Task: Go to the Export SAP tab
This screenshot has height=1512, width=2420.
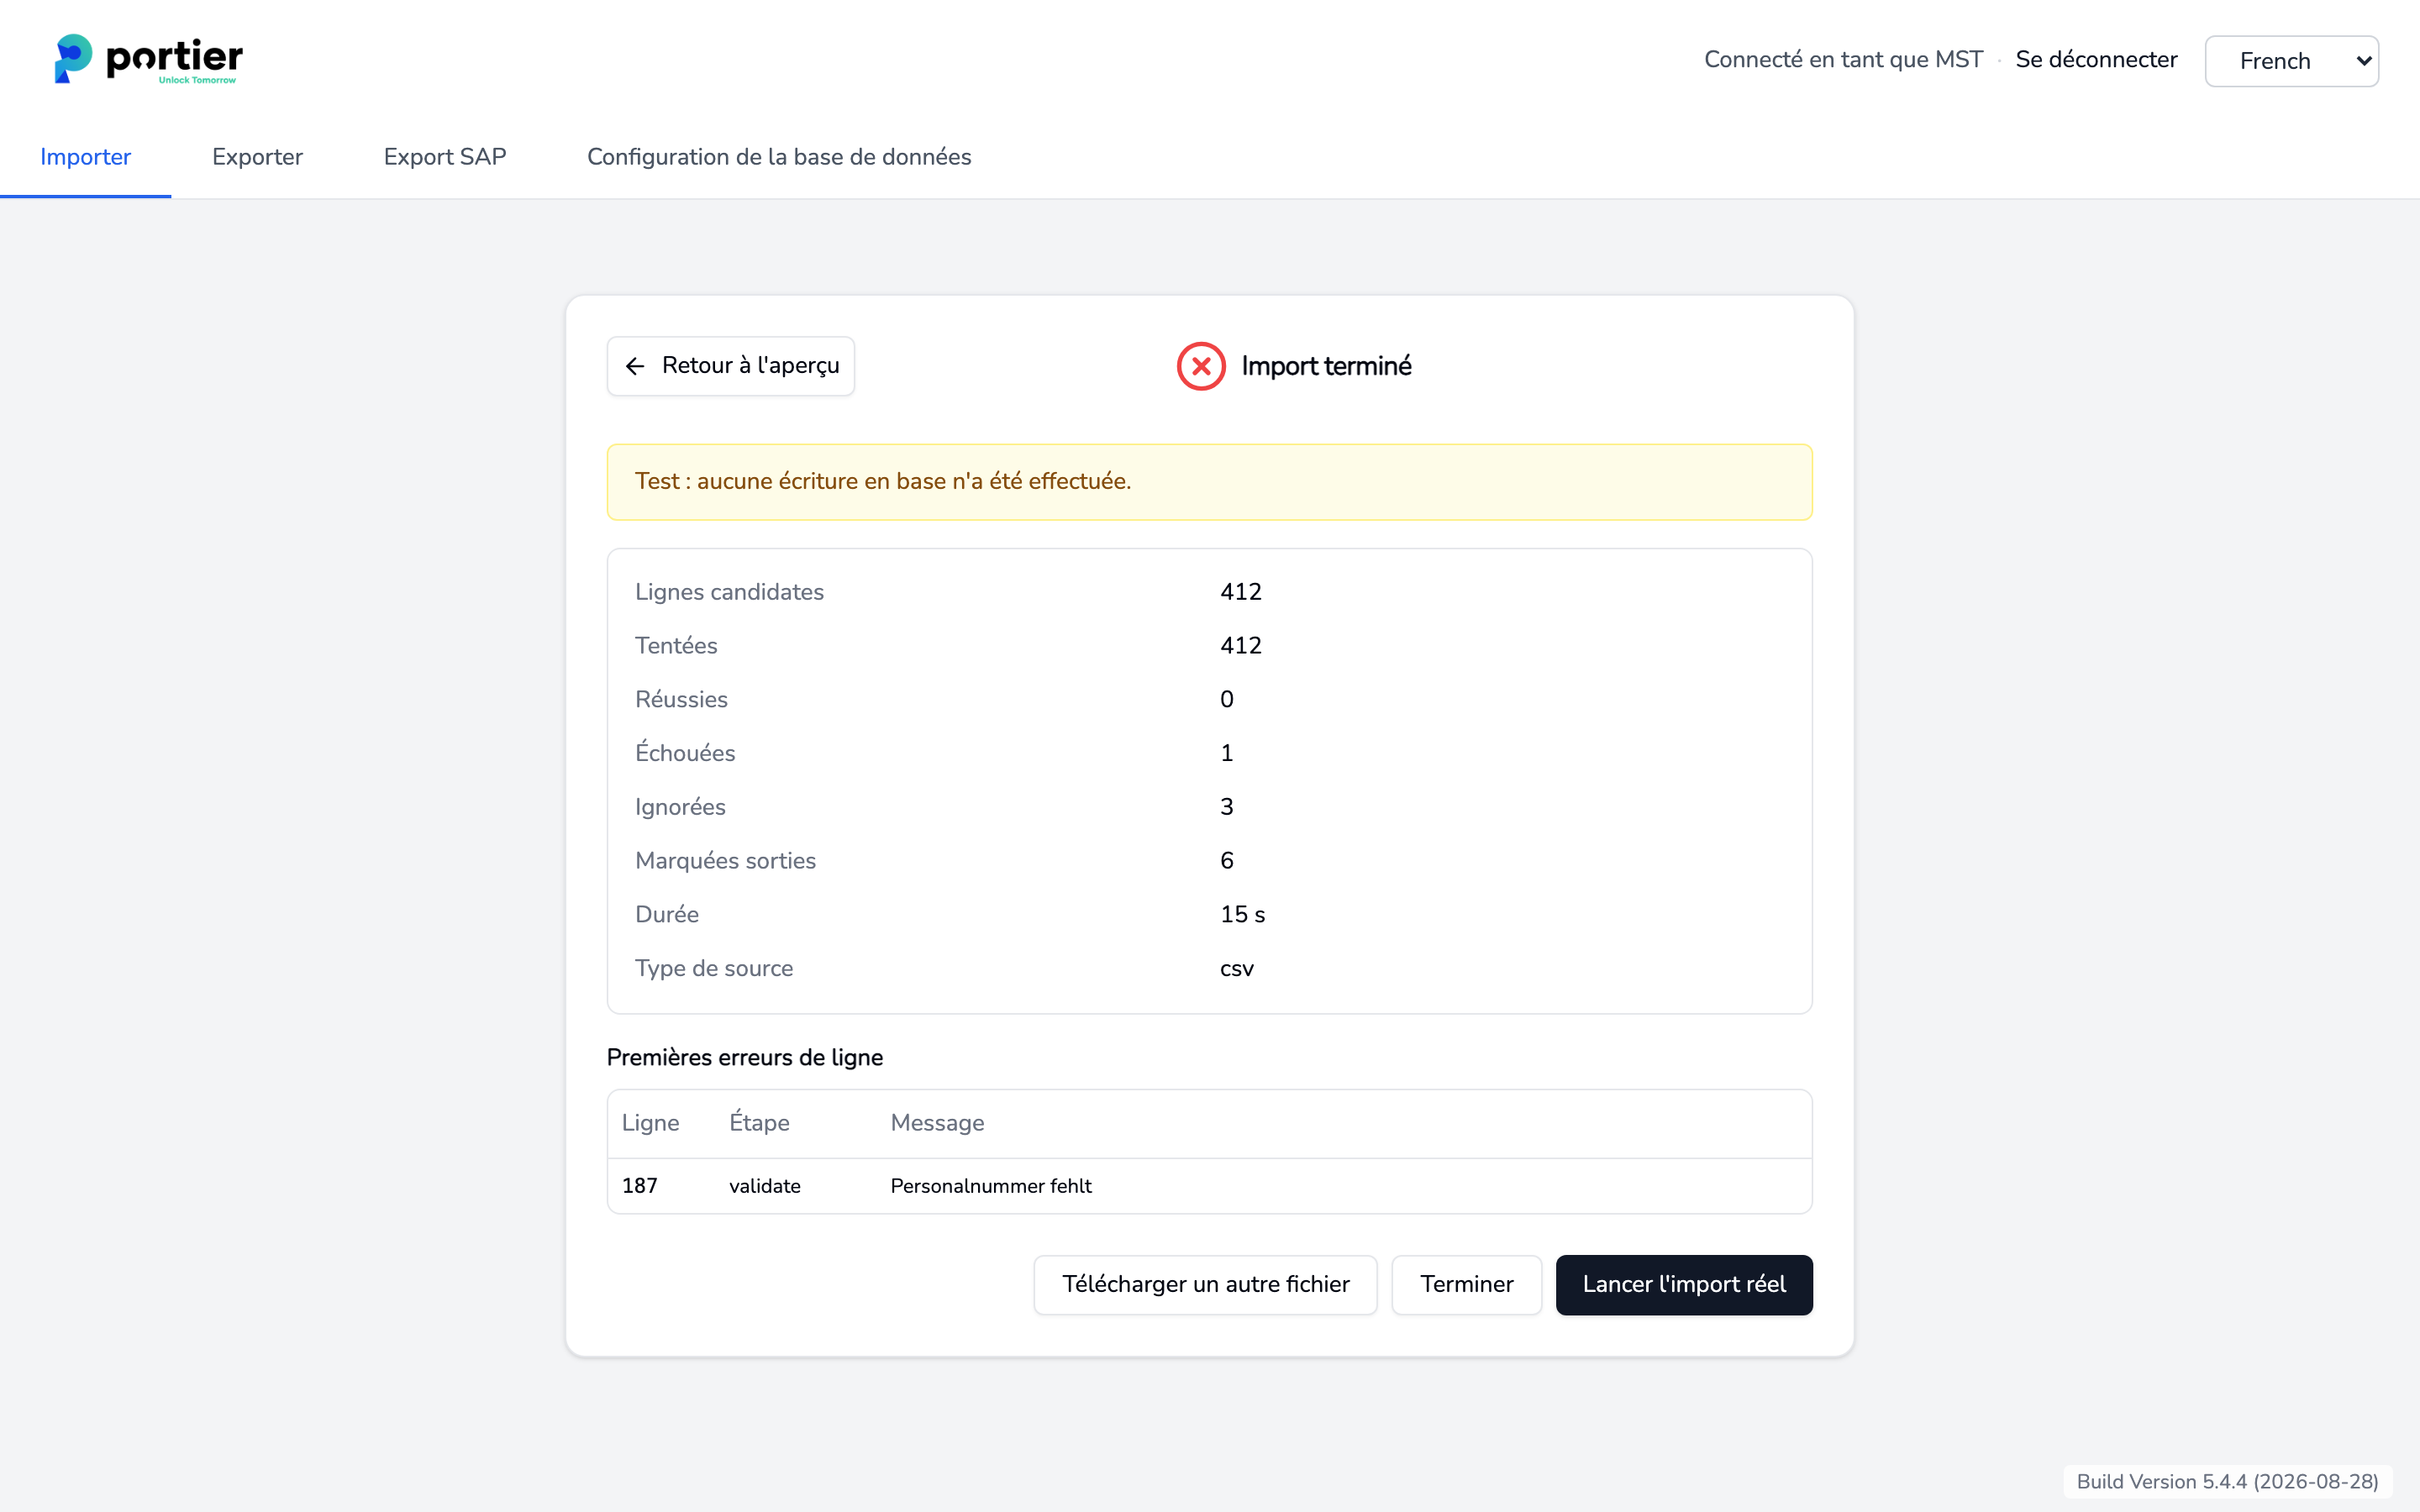Action: [x=445, y=157]
